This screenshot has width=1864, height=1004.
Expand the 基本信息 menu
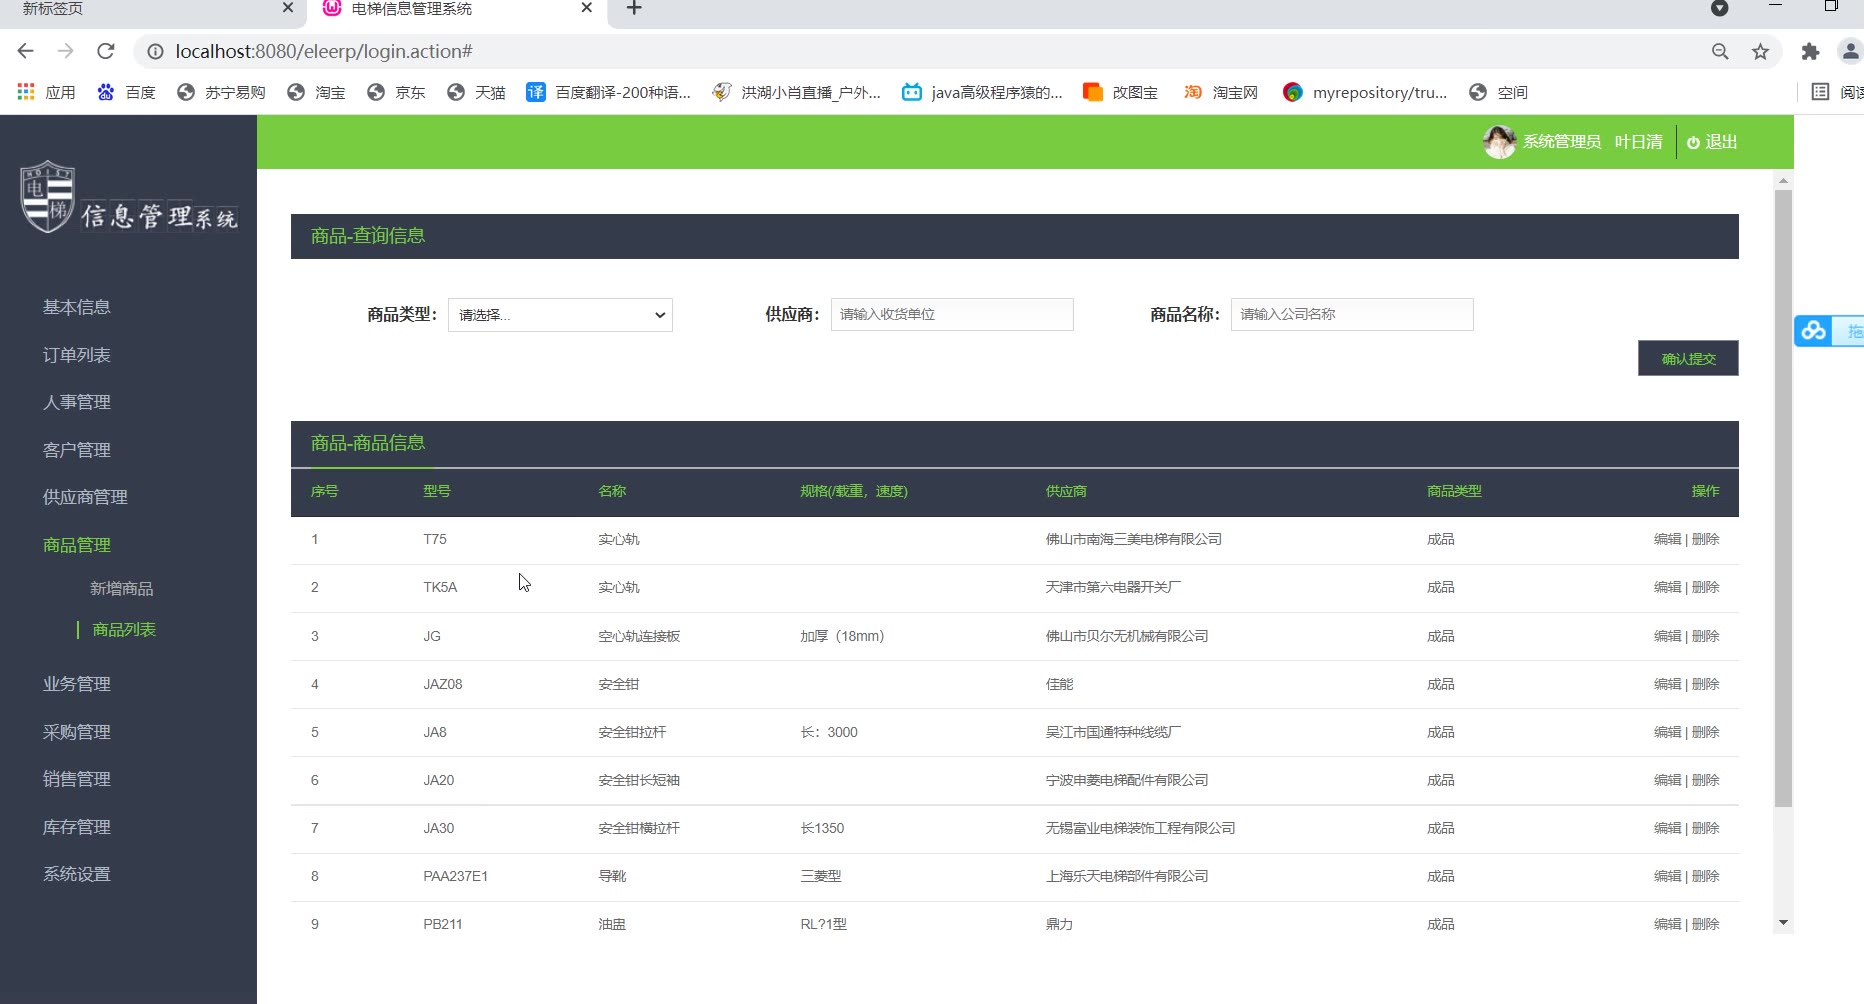tap(77, 307)
